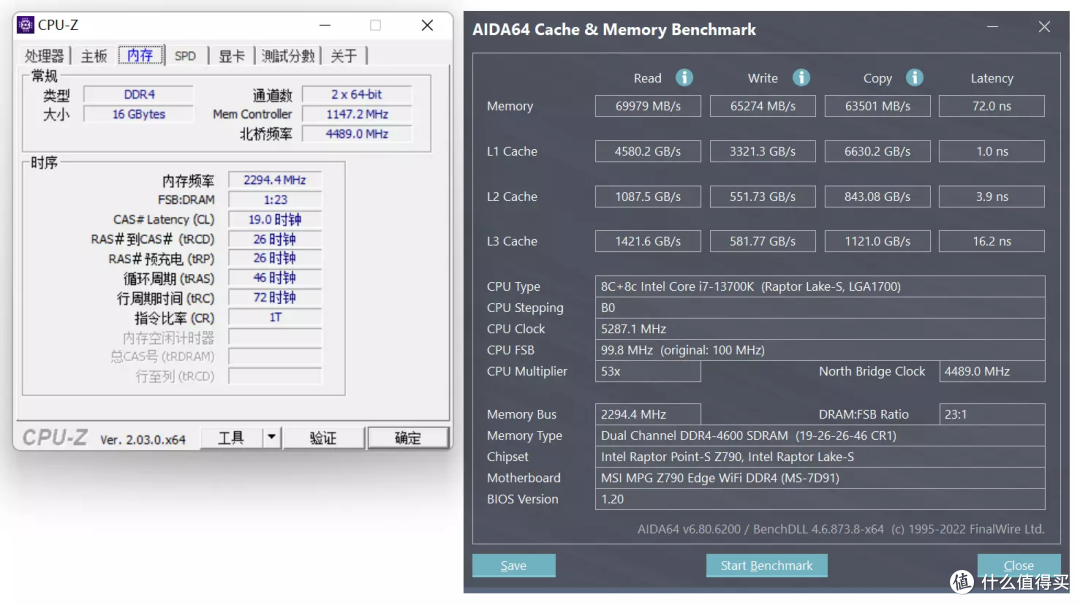
Task: Open the 显卡 tab
Action: (x=231, y=56)
